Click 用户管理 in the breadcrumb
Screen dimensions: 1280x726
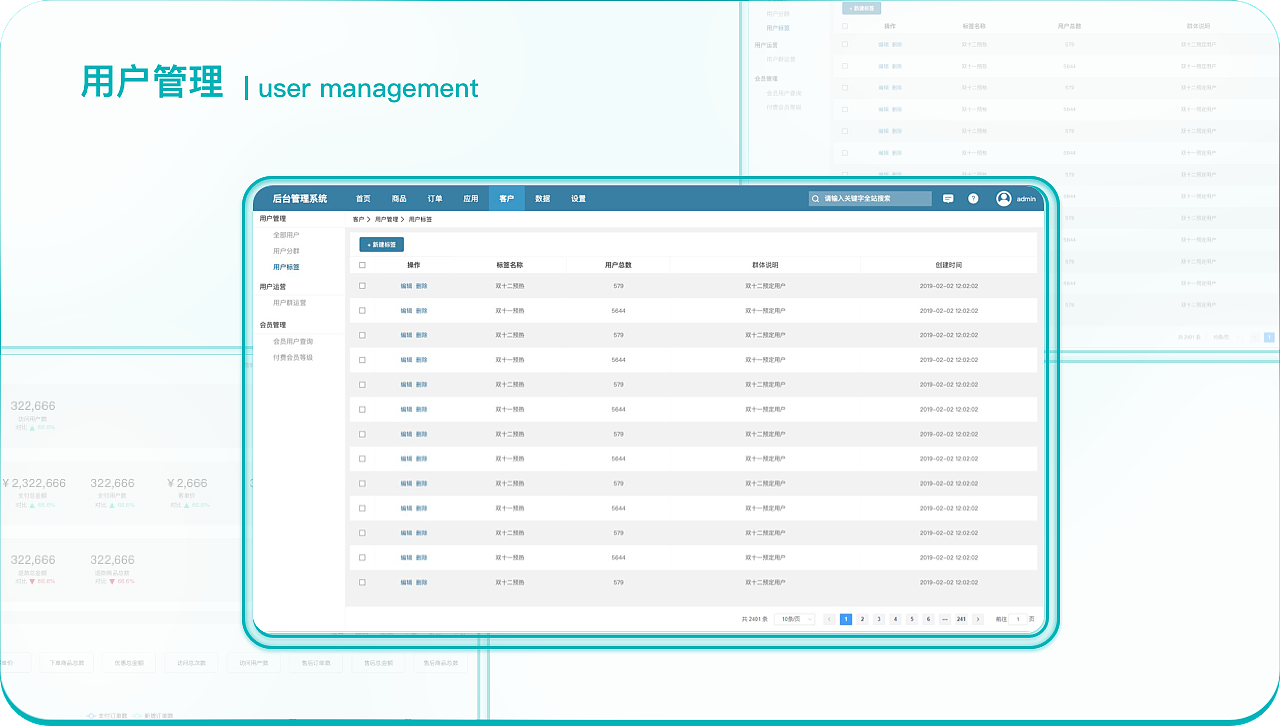pyautogui.click(x=386, y=219)
